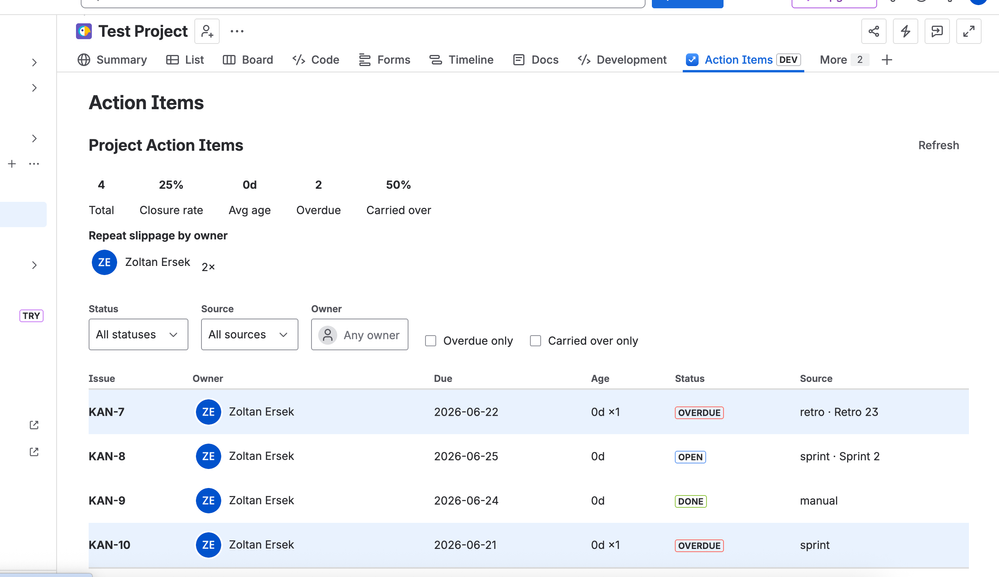Open issue KAN-8 link
999x577 pixels.
107,456
